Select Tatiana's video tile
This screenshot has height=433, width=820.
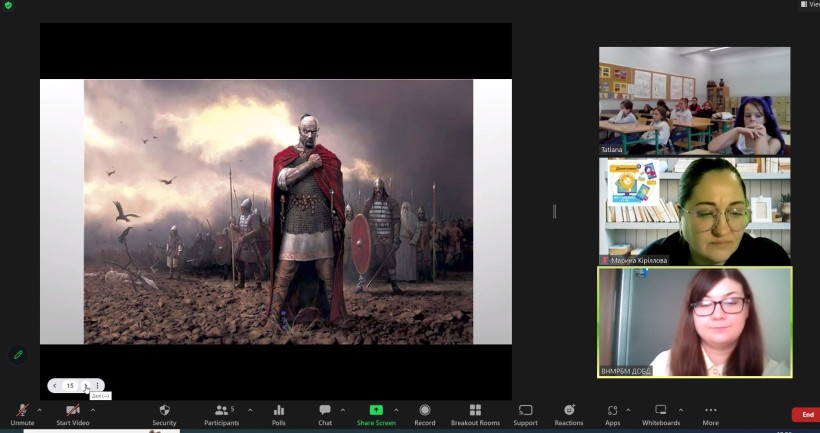tap(694, 101)
